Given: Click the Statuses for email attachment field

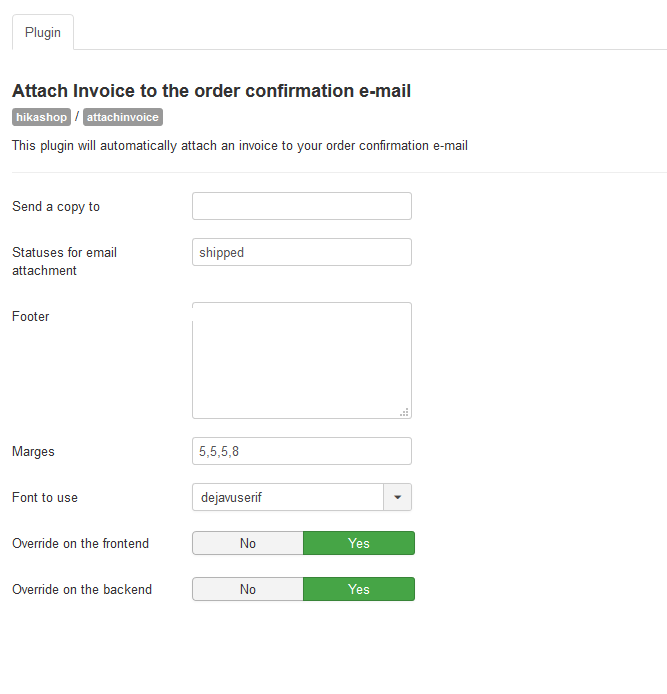Looking at the screenshot, I should click(302, 252).
